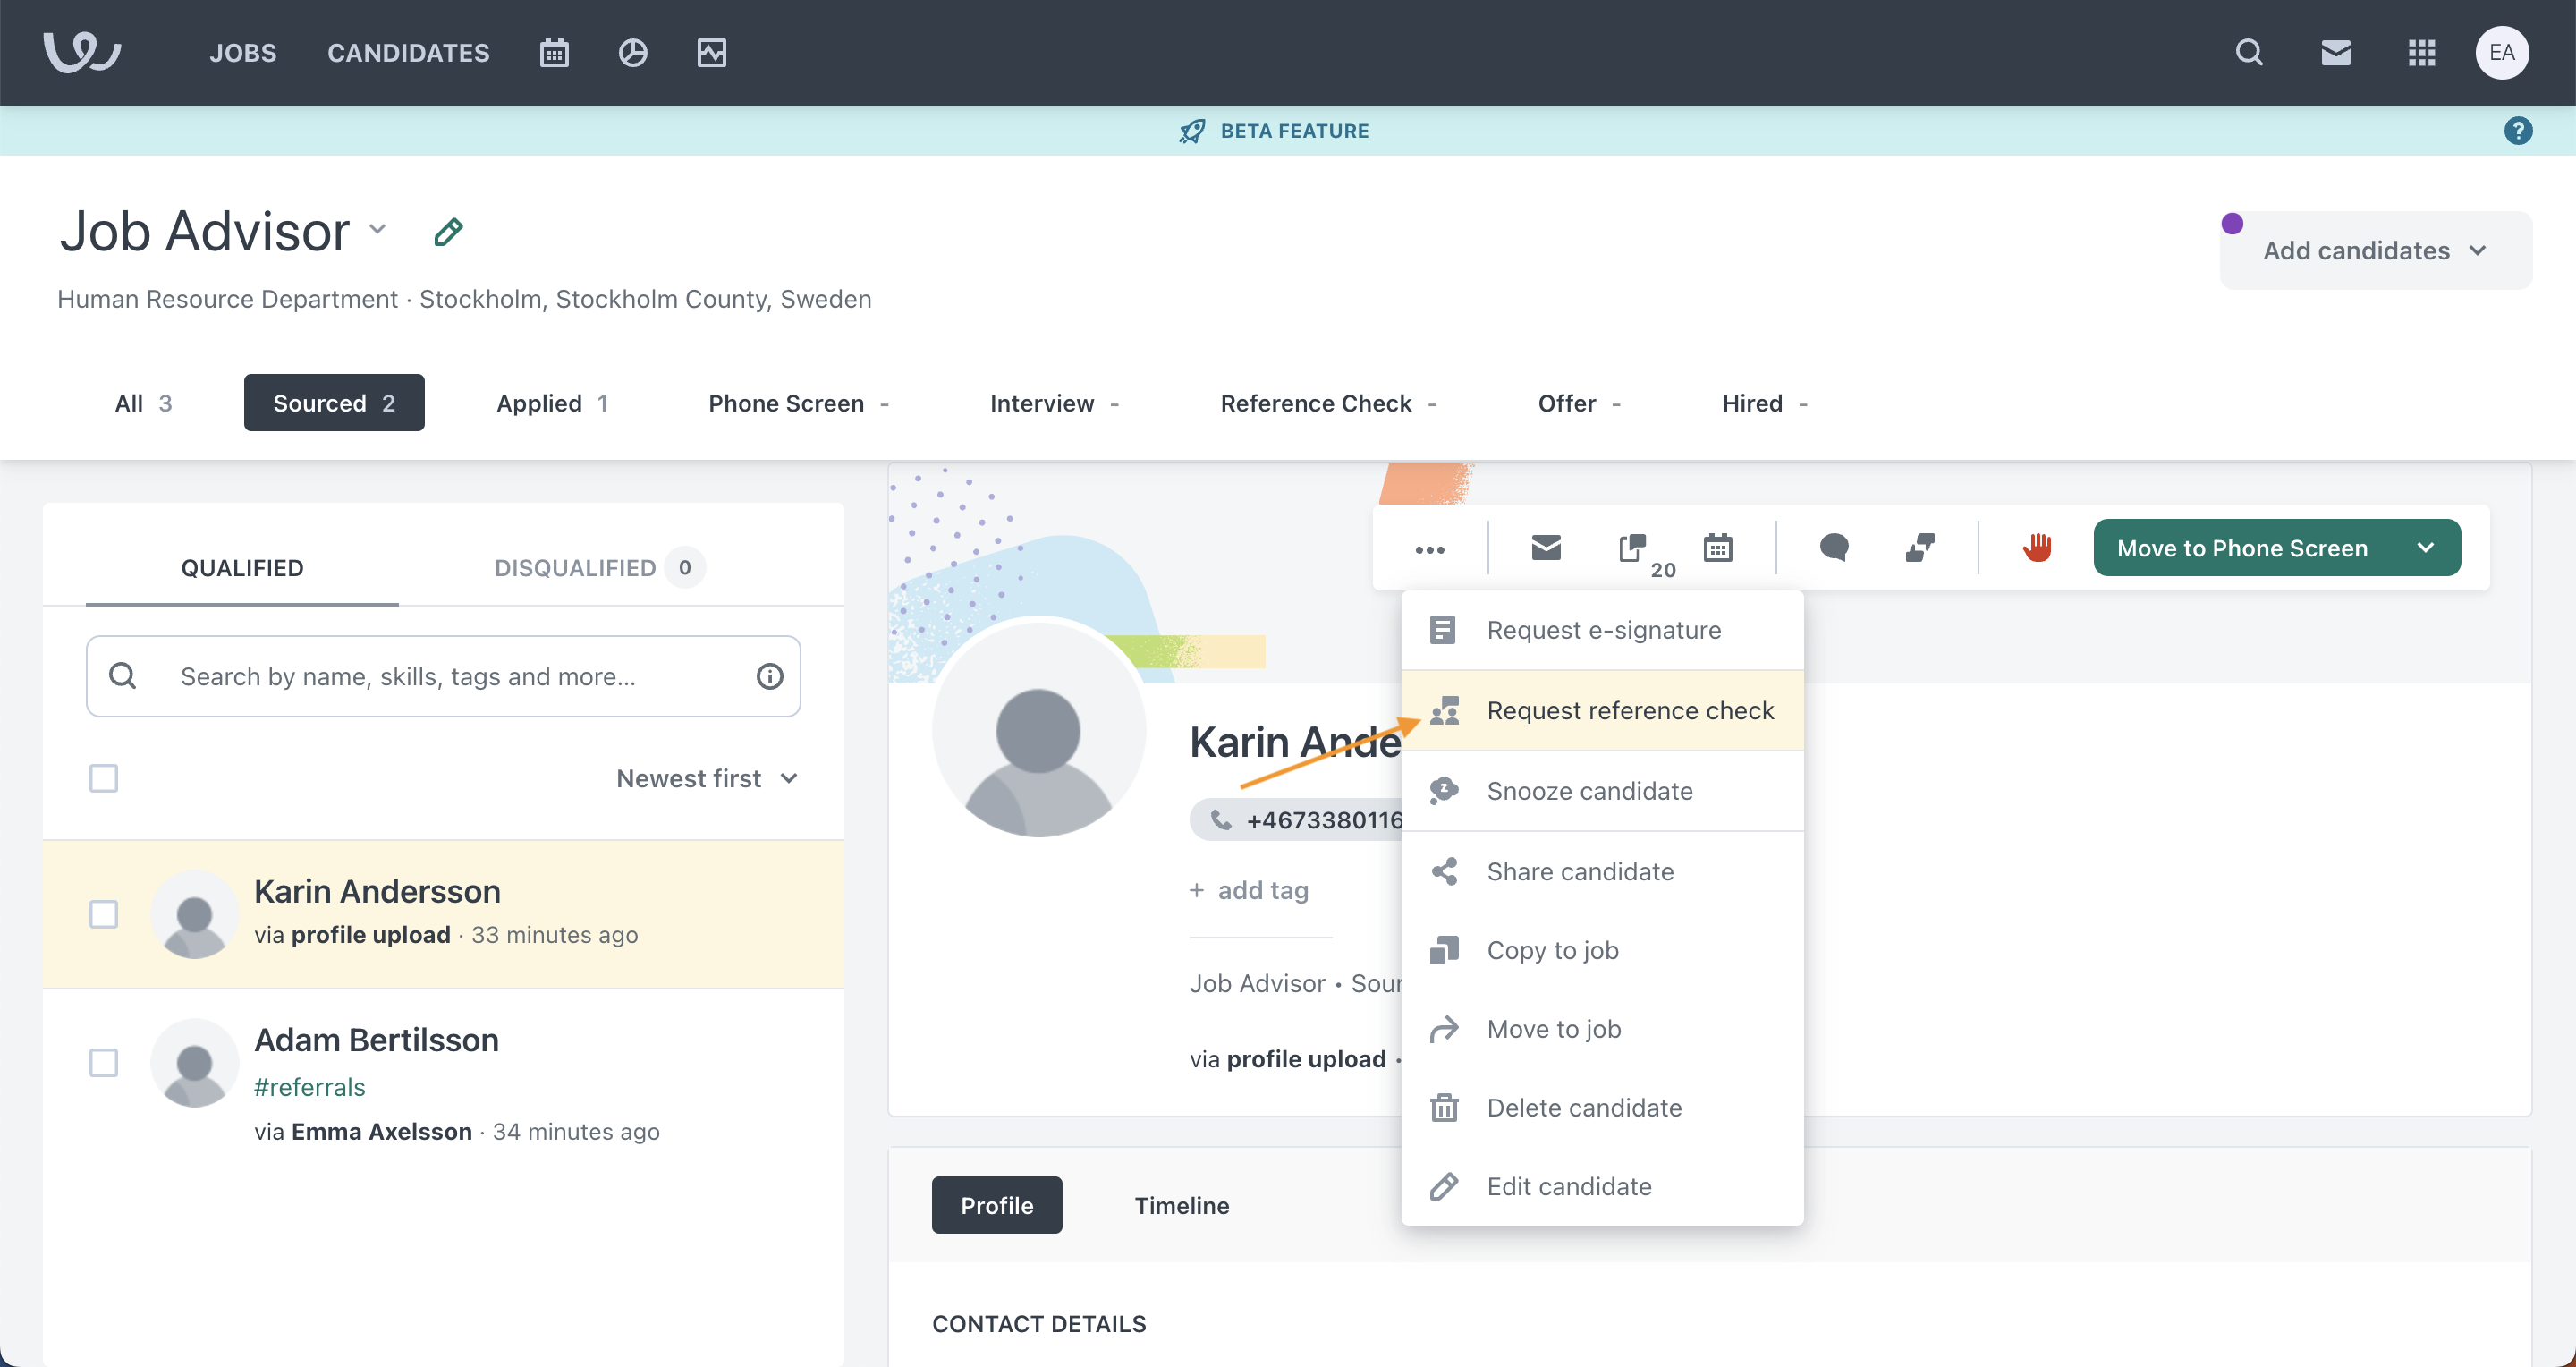Choose Move to job from menu
The width and height of the screenshot is (2576, 1367).
pyautogui.click(x=1602, y=1029)
